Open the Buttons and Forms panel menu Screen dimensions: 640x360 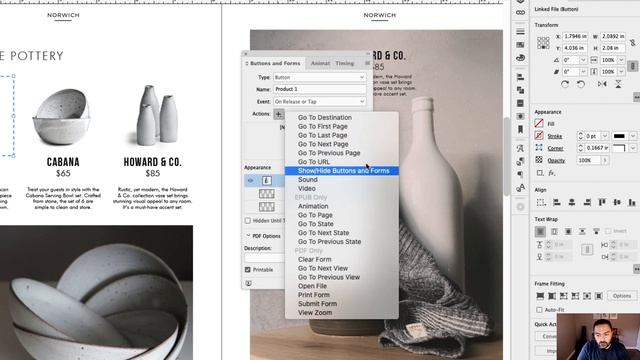(x=367, y=63)
